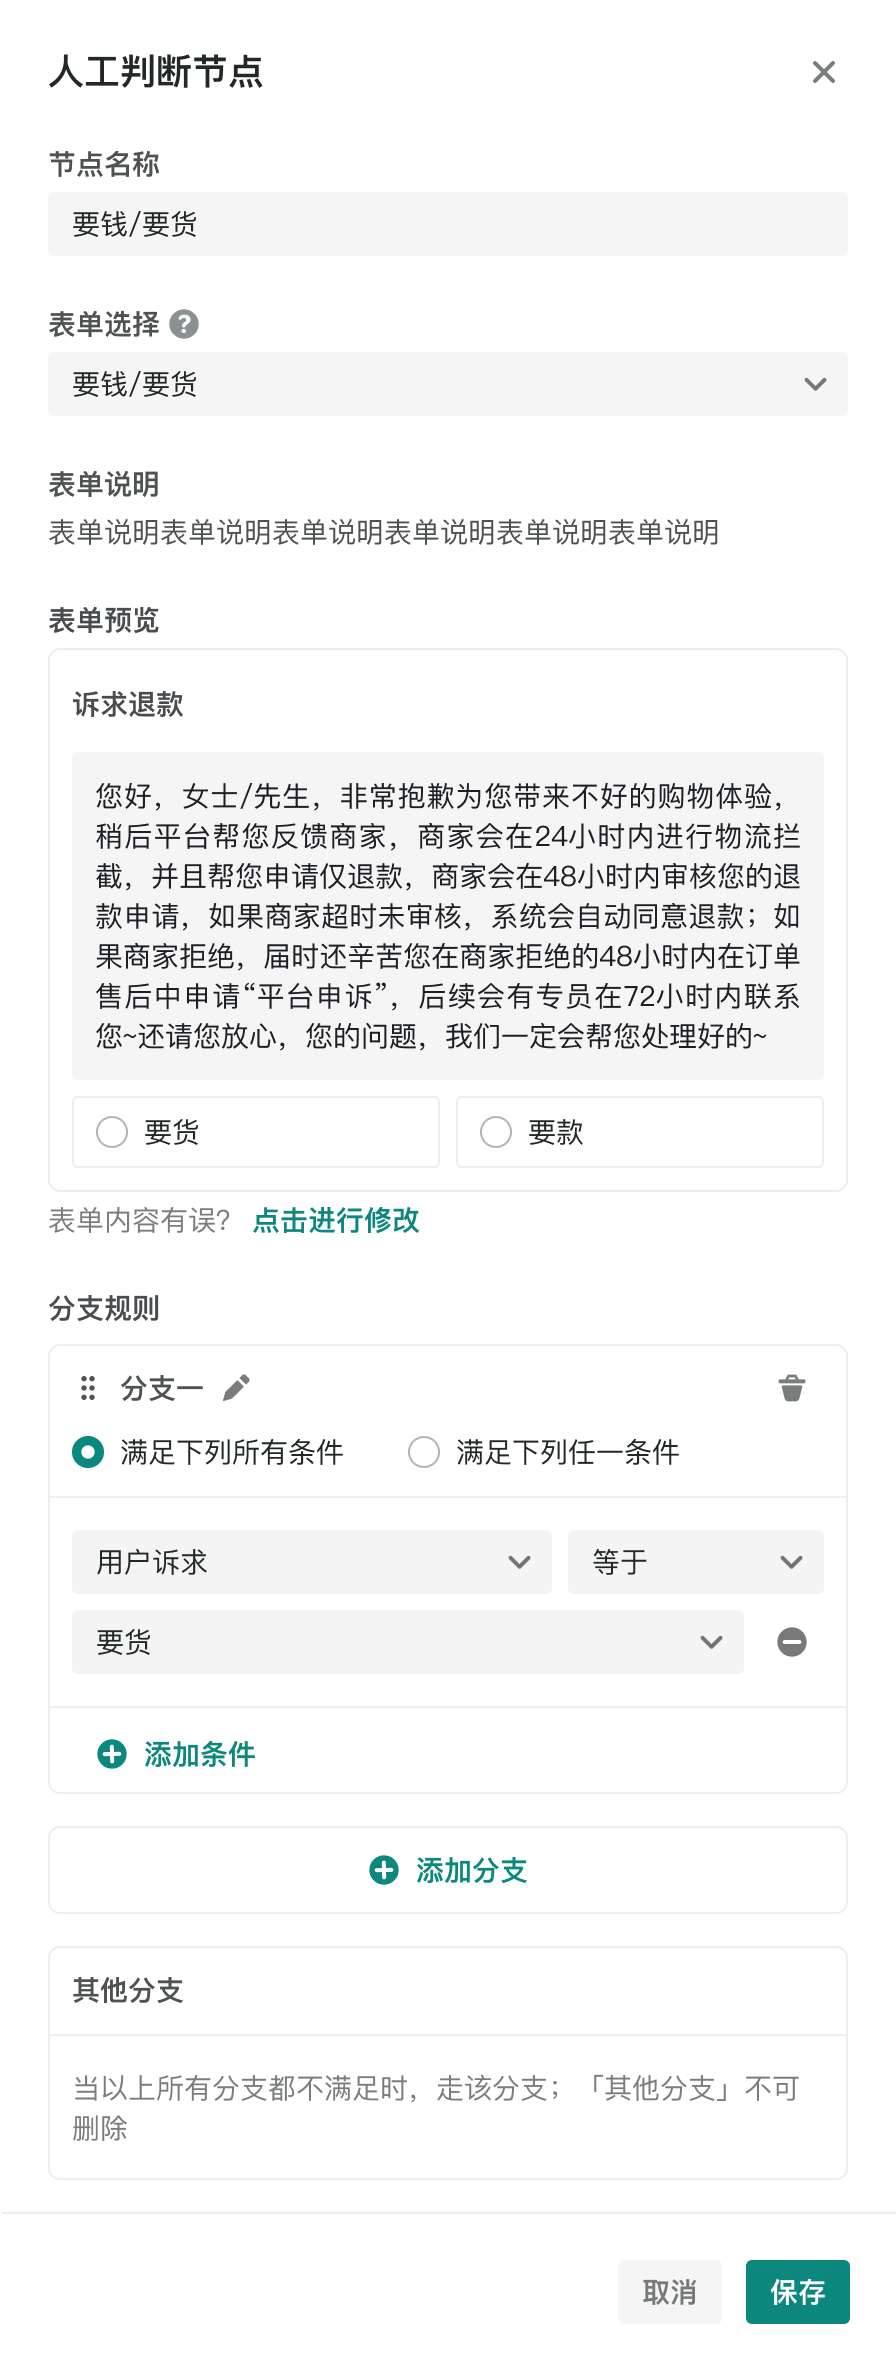Click the 点击进行修改 link
Image resolution: width=896 pixels, height=2372 pixels.
click(336, 1220)
